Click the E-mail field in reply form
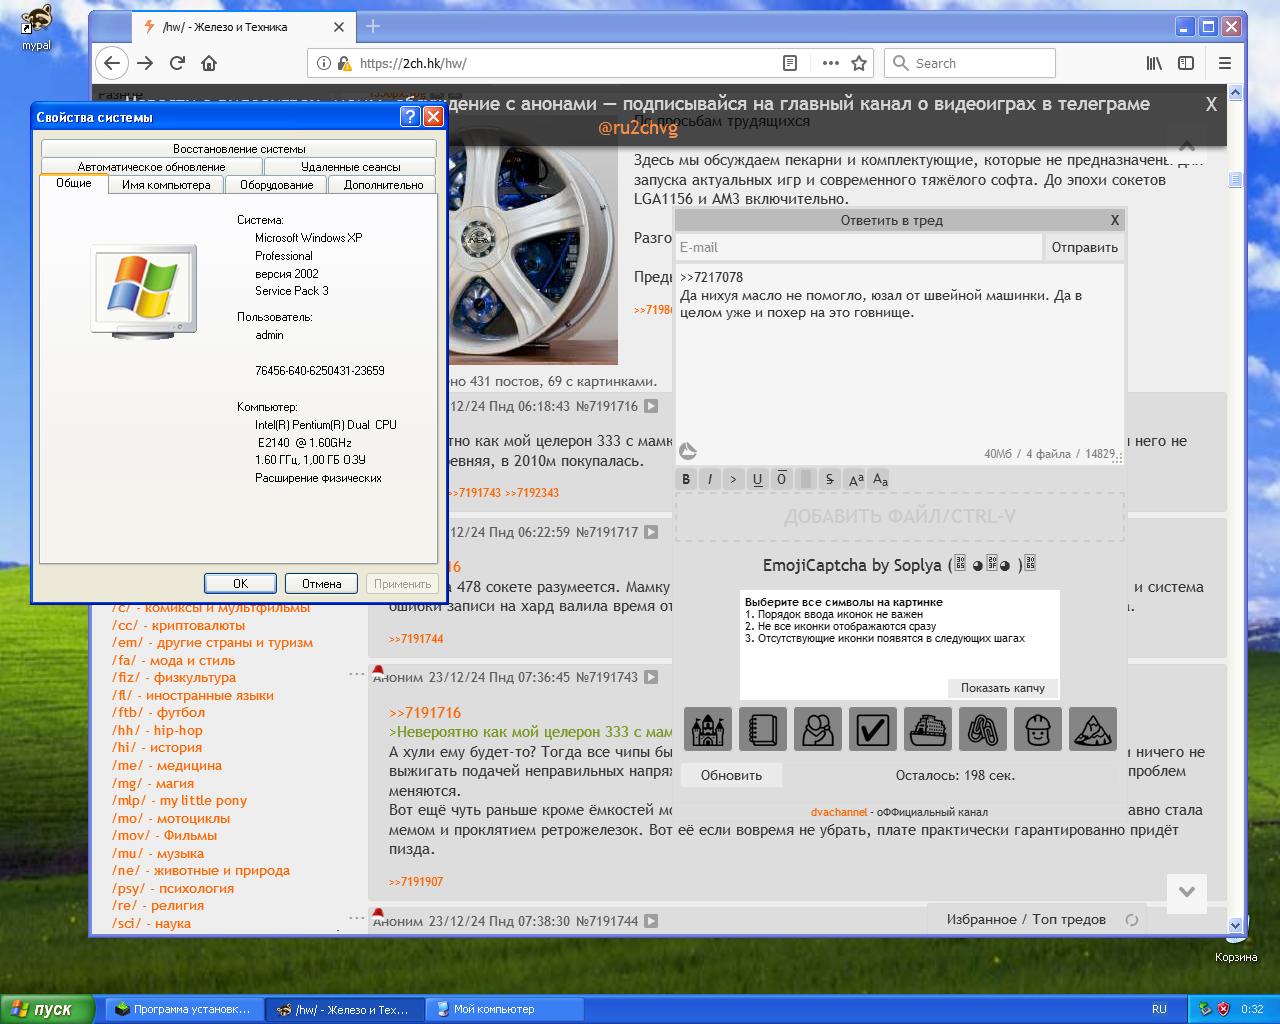1280x1024 pixels. pos(859,247)
